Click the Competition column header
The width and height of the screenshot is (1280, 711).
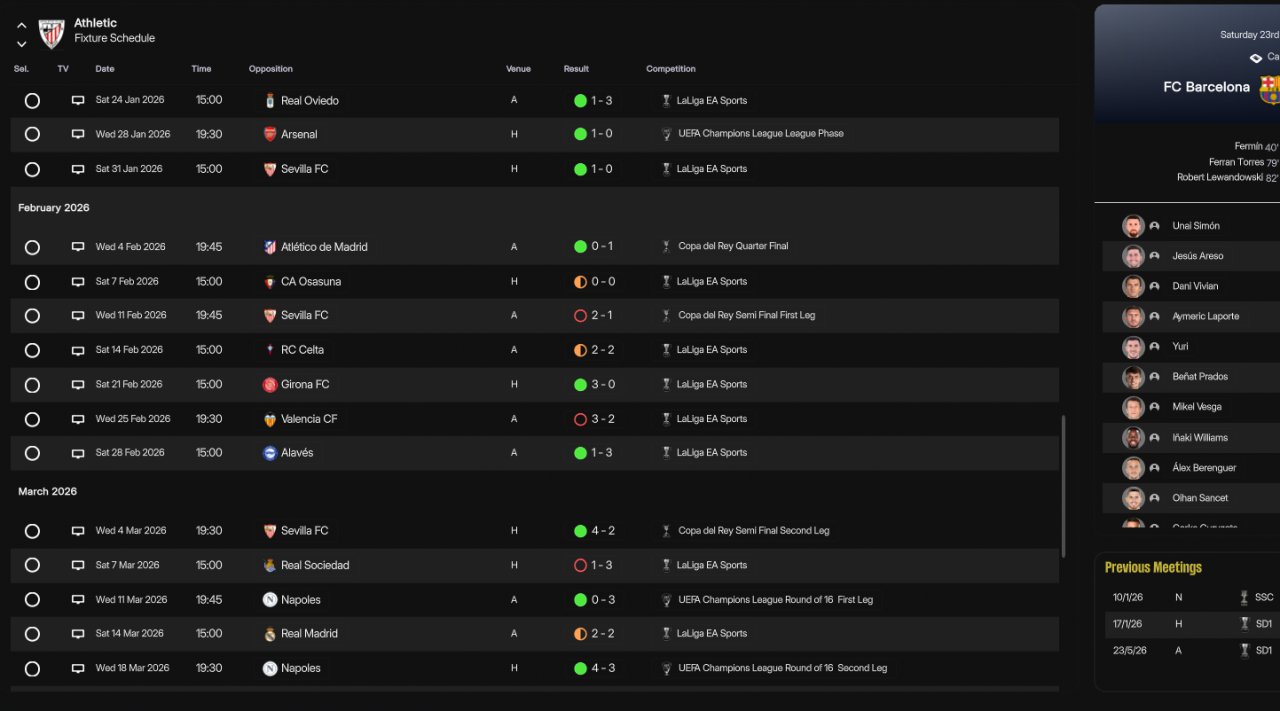[670, 69]
